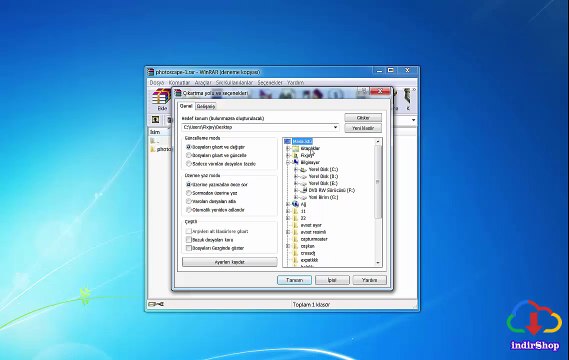Open the Seçenekler menu in WinRAR
Image resolution: width=569 pixels, height=360 pixels.
tap(270, 83)
